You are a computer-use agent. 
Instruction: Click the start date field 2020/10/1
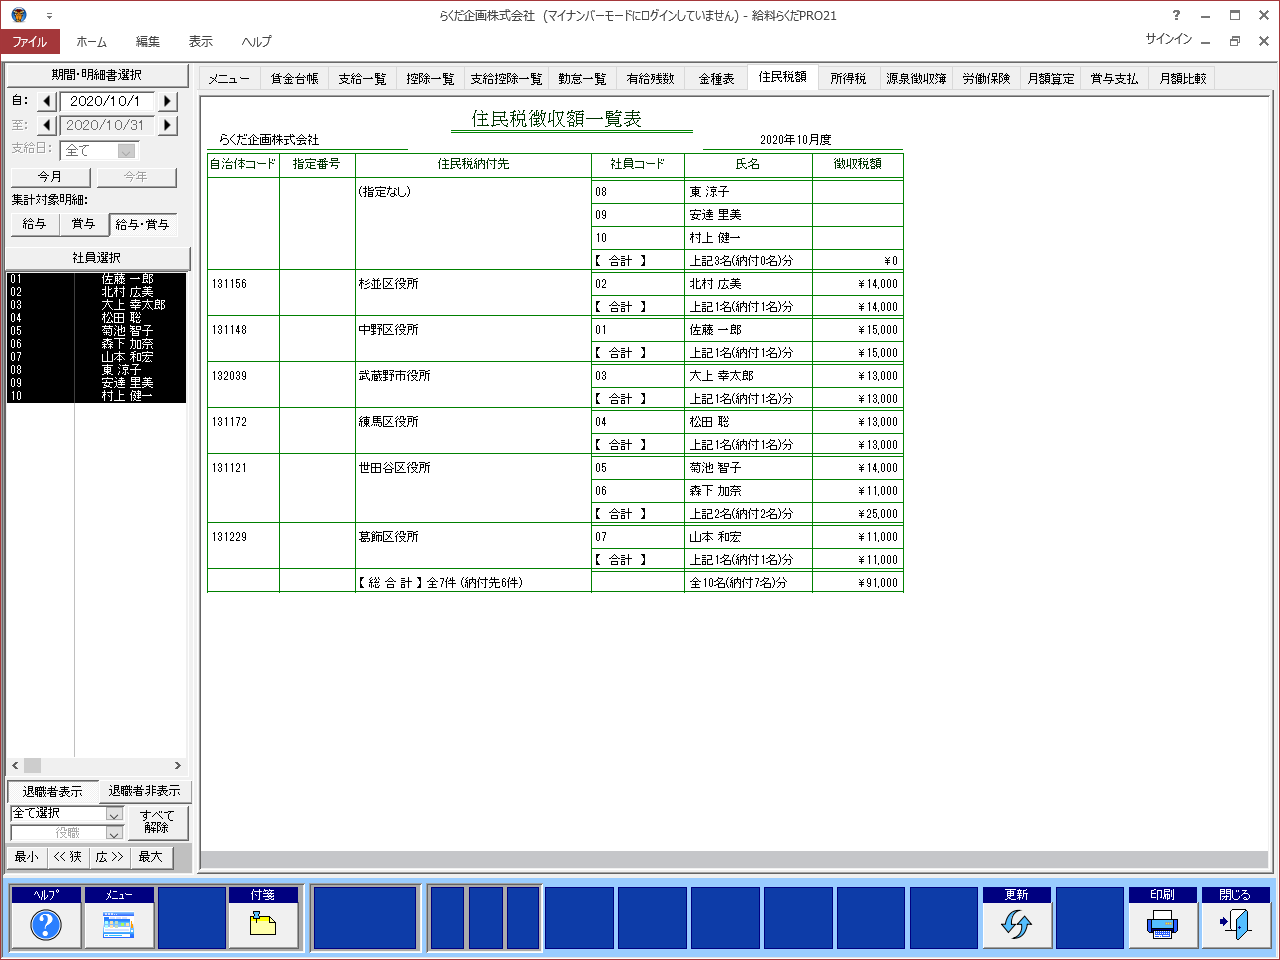[106, 101]
